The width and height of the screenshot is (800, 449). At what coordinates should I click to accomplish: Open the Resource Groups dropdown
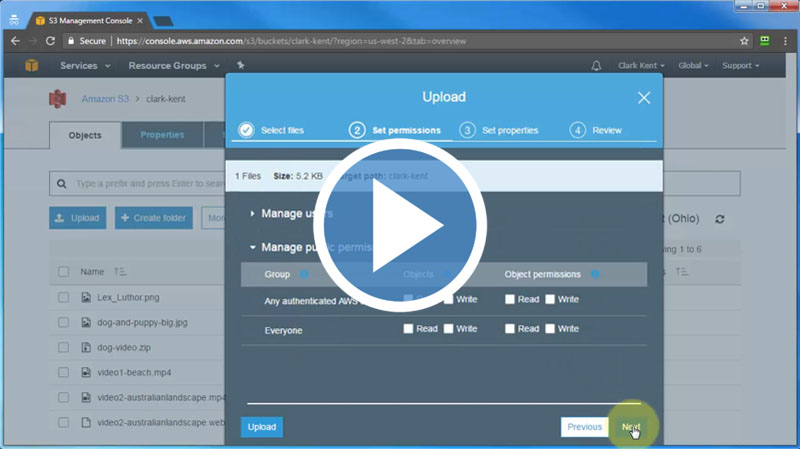[173, 66]
